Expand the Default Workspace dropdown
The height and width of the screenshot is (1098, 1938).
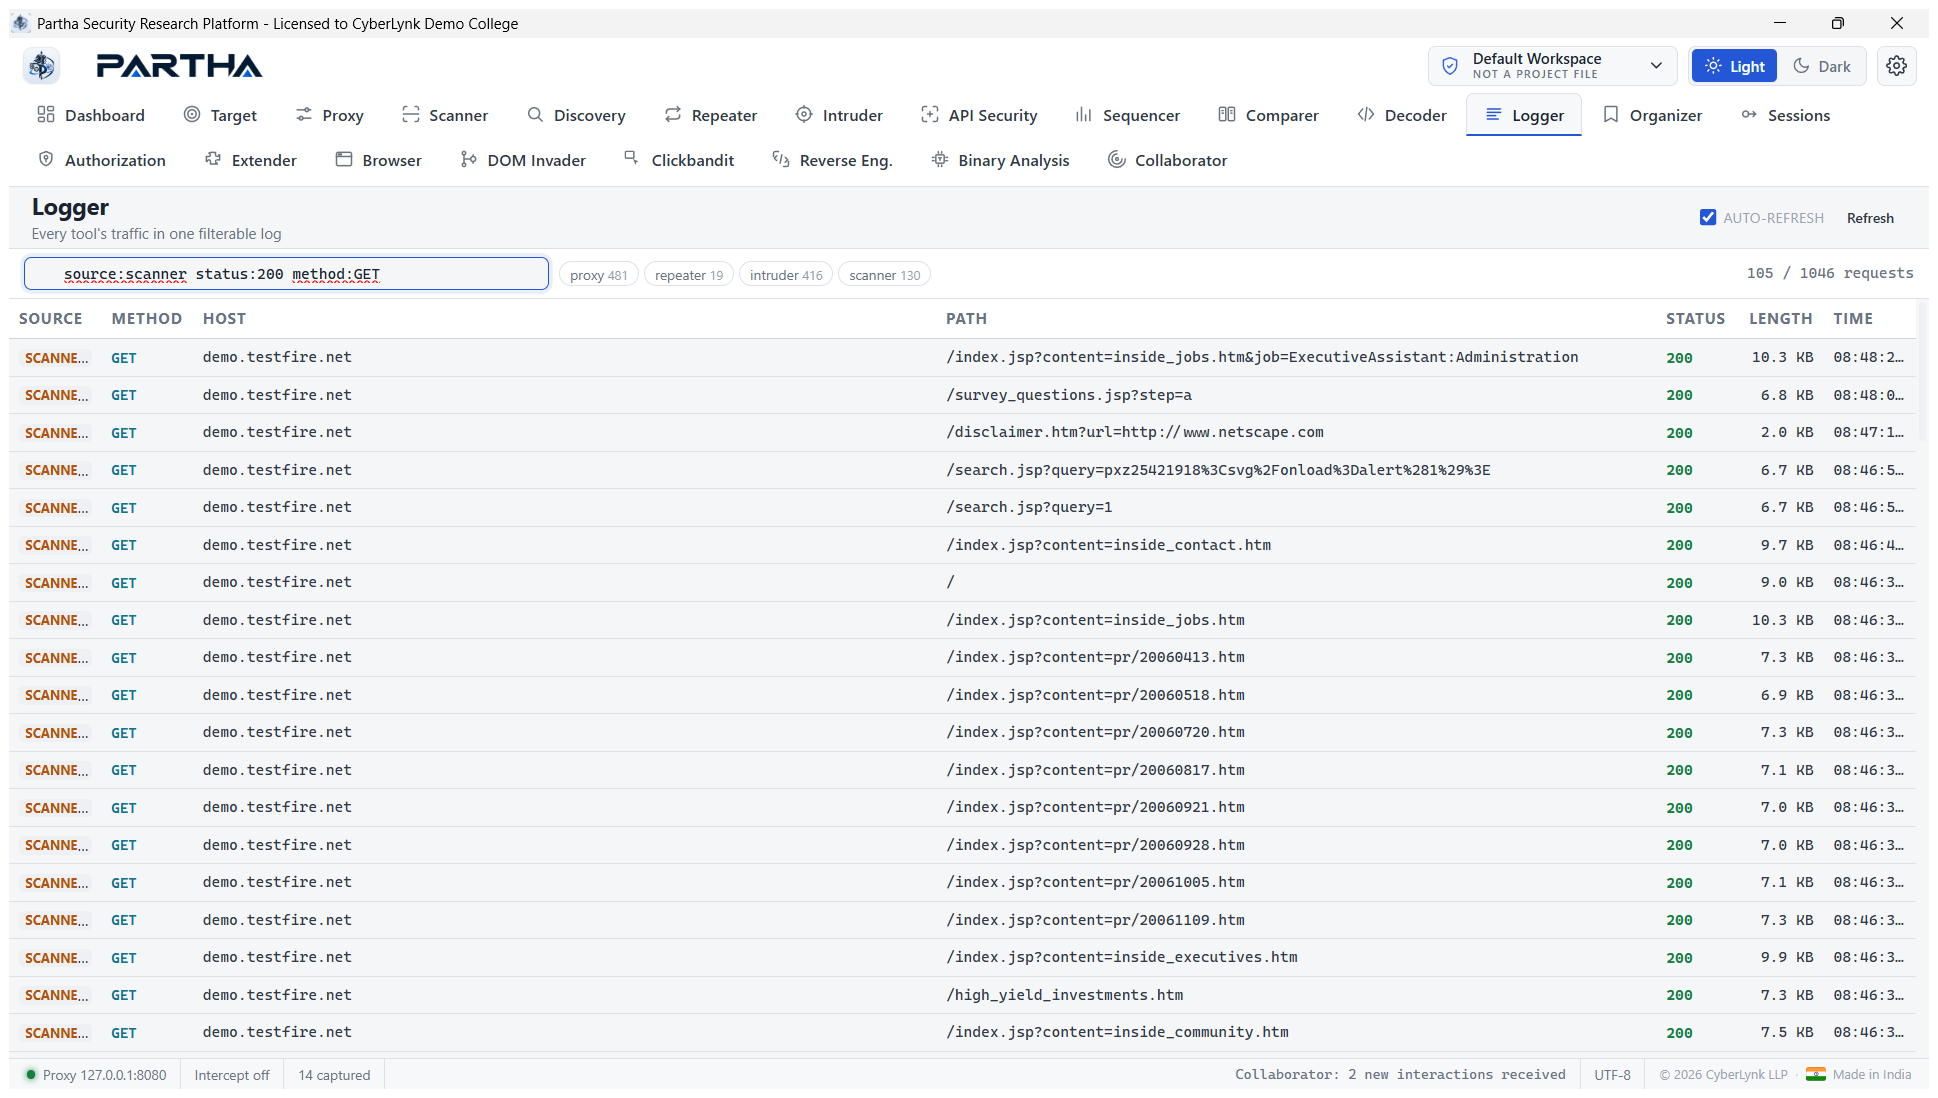(x=1552, y=66)
